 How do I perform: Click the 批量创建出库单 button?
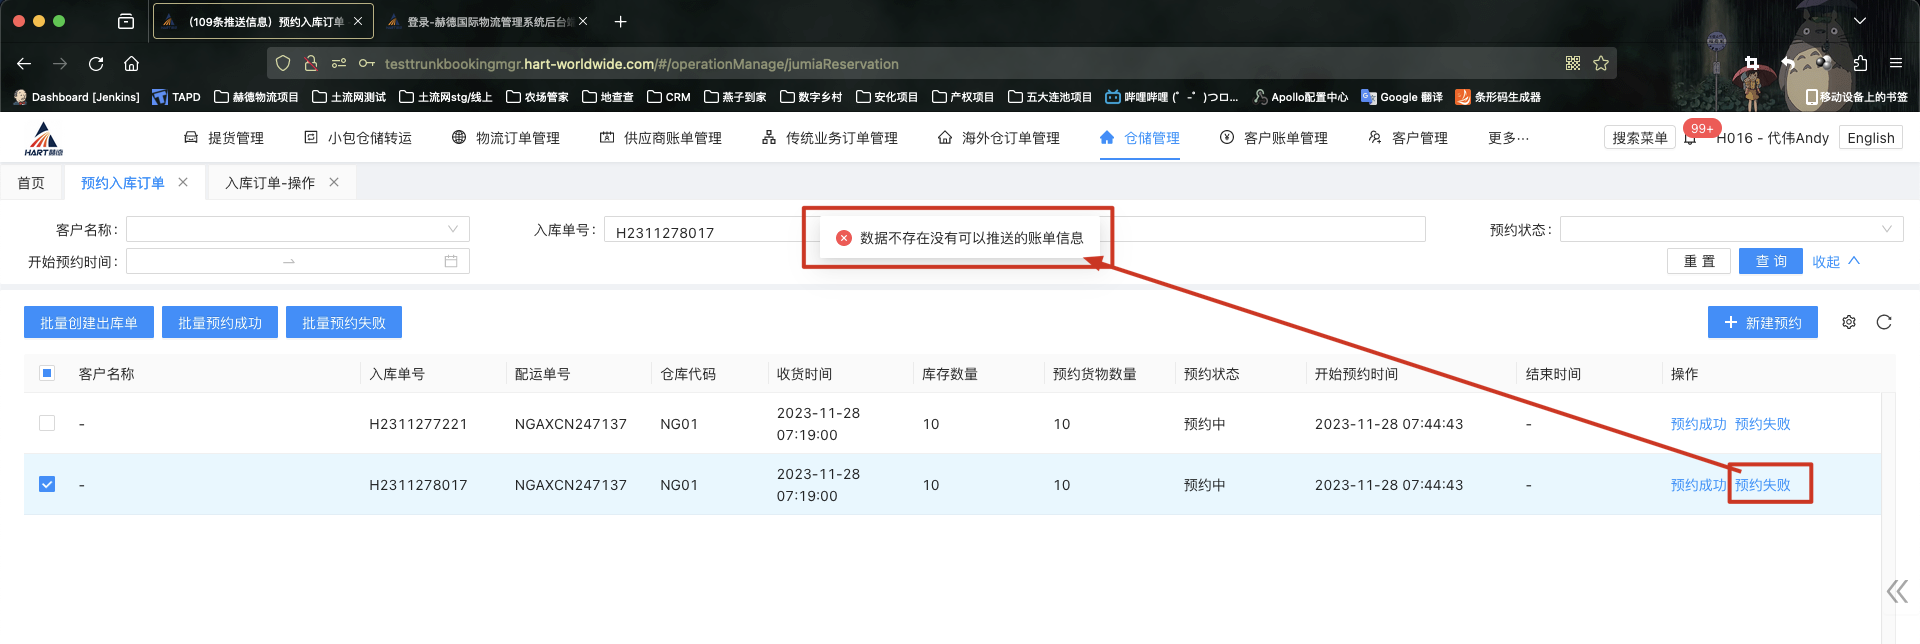[x=89, y=322]
